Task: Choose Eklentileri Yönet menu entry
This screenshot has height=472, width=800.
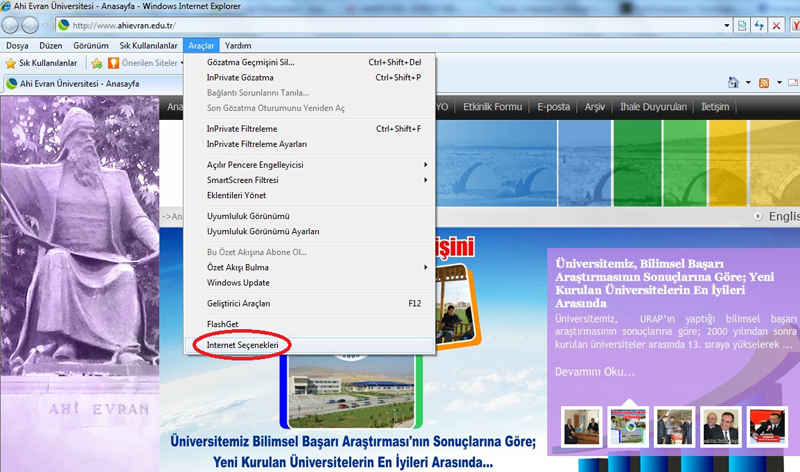Action: 310,195
